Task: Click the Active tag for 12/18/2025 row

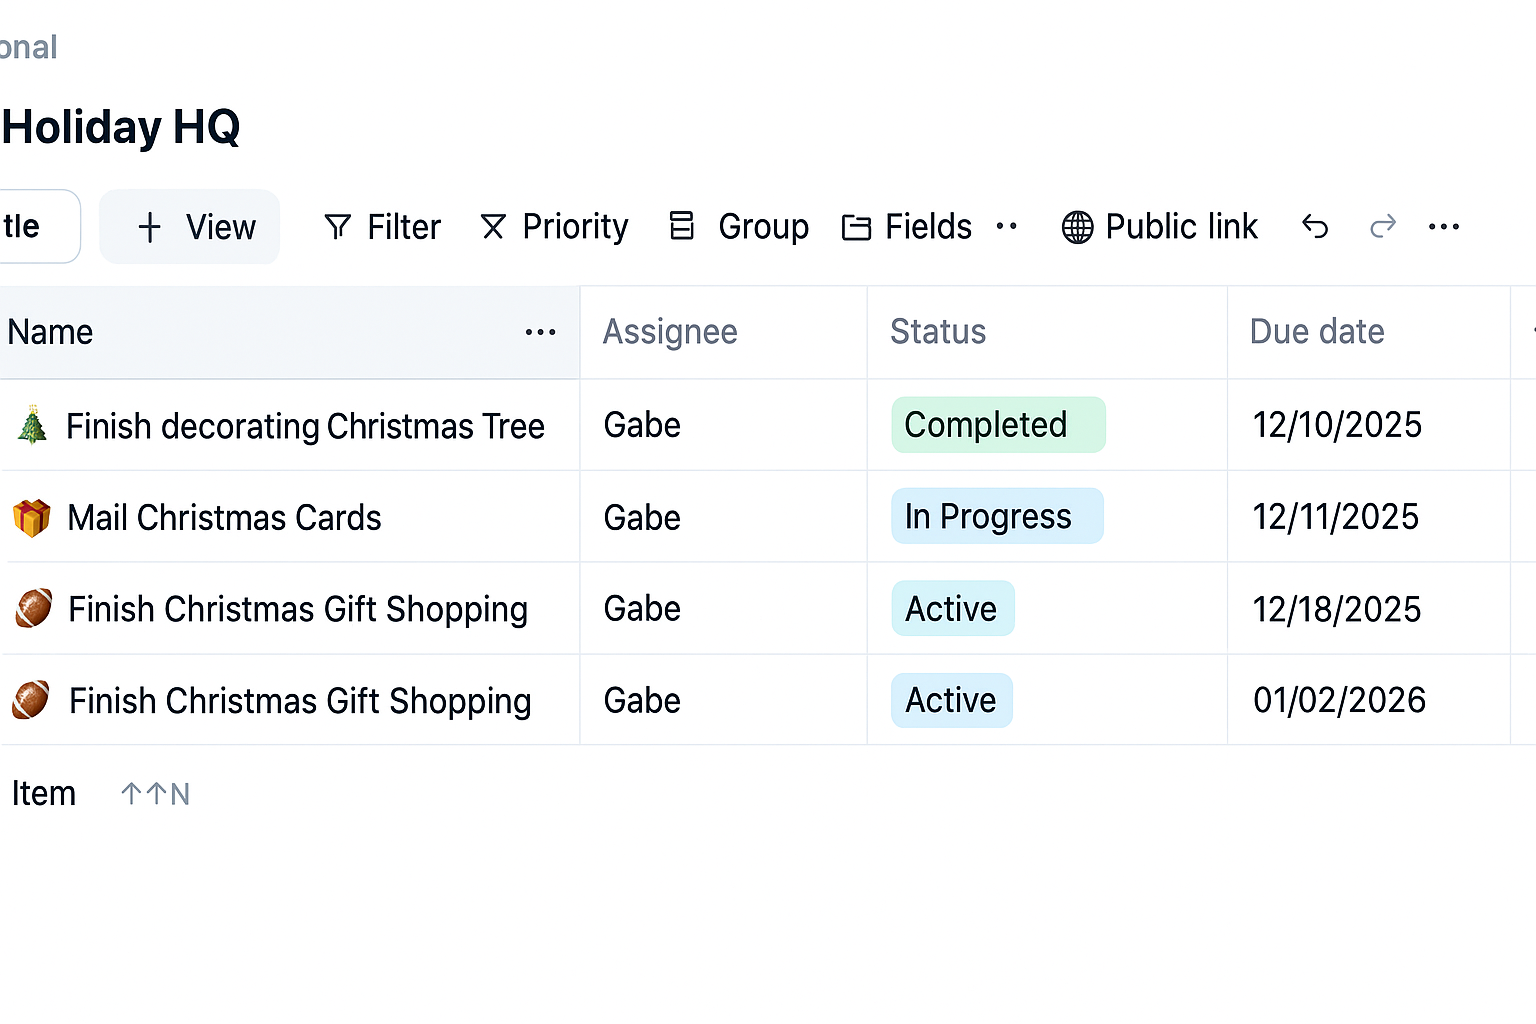Action: [952, 609]
